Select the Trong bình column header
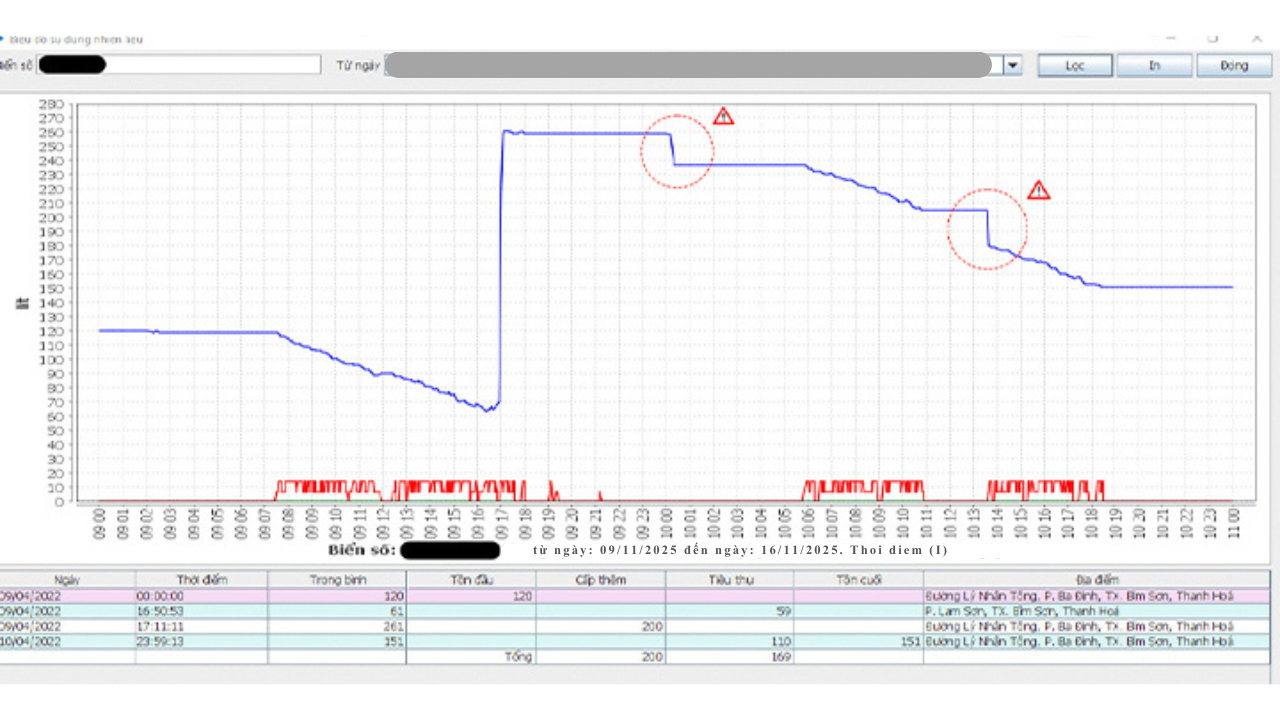1280x720 pixels. (337, 579)
